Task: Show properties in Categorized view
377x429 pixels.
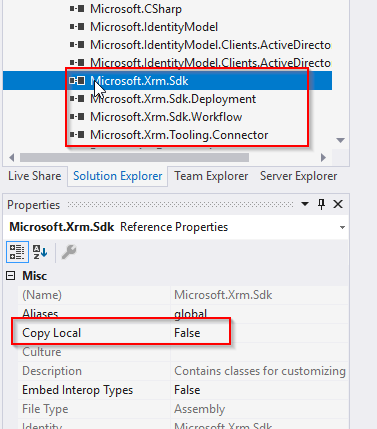Action: [17, 252]
